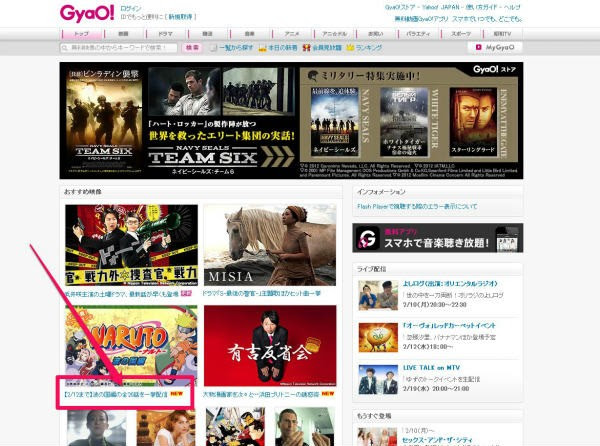Open the LIVE TALK on MTV link

click(x=431, y=368)
